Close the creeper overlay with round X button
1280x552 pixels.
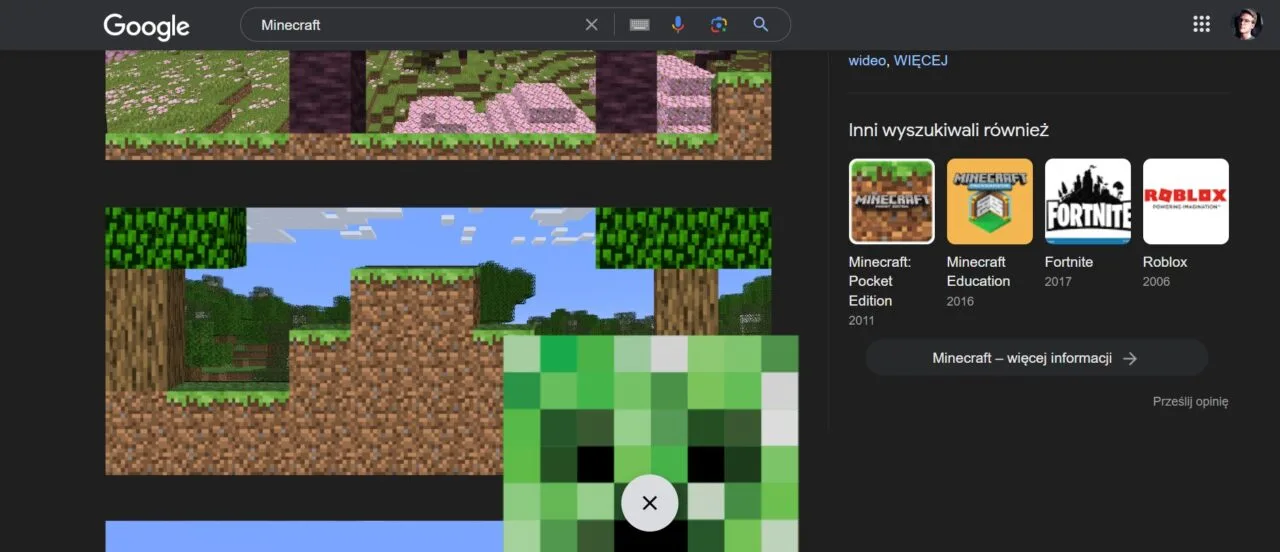(x=649, y=503)
